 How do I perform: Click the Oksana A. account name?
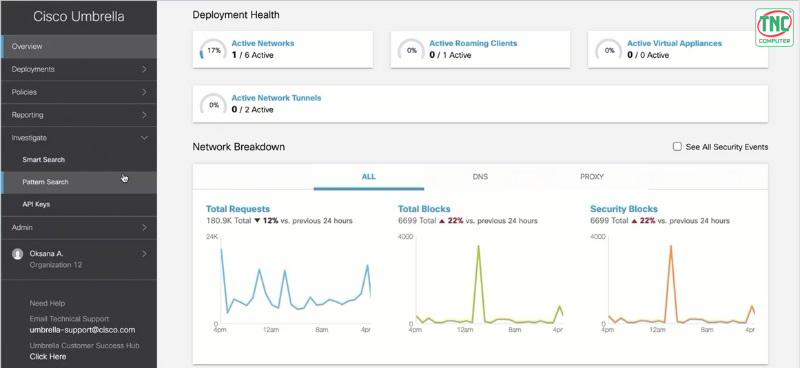46,253
